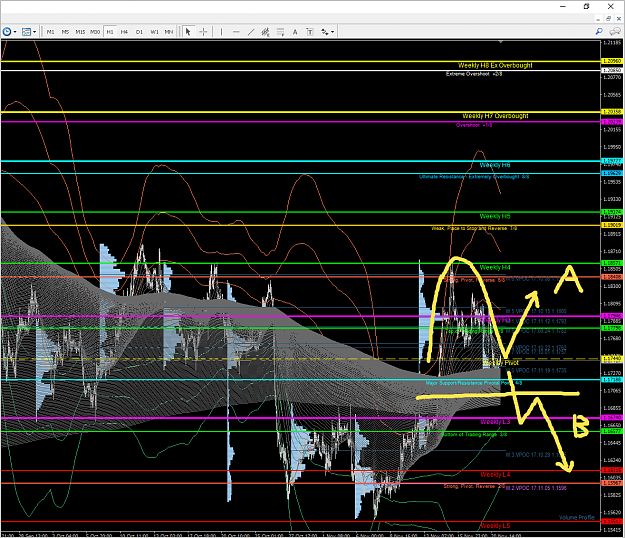Switch chart to M15 timeframe
The height and width of the screenshot is (538, 625).
click(x=80, y=31)
